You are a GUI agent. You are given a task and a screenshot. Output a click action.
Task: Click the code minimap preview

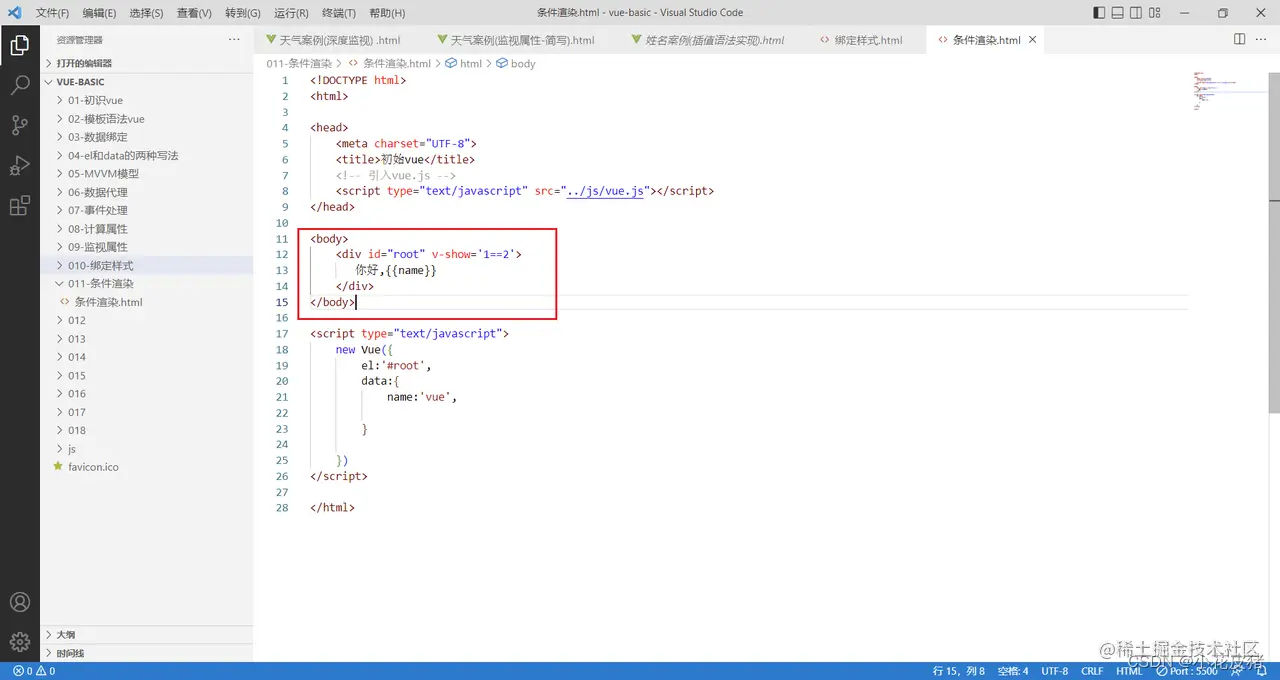(1227, 90)
